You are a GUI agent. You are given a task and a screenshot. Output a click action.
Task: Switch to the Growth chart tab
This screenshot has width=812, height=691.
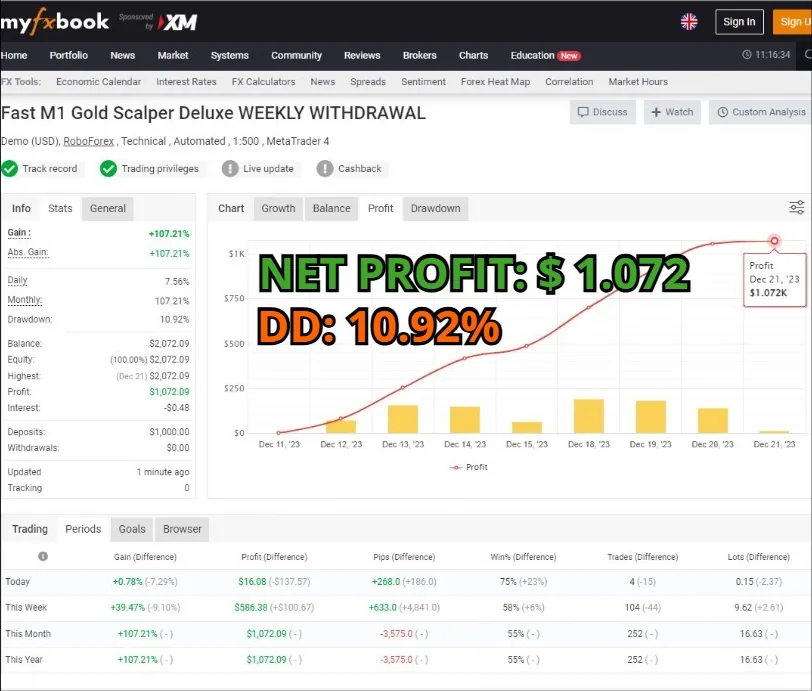point(278,208)
